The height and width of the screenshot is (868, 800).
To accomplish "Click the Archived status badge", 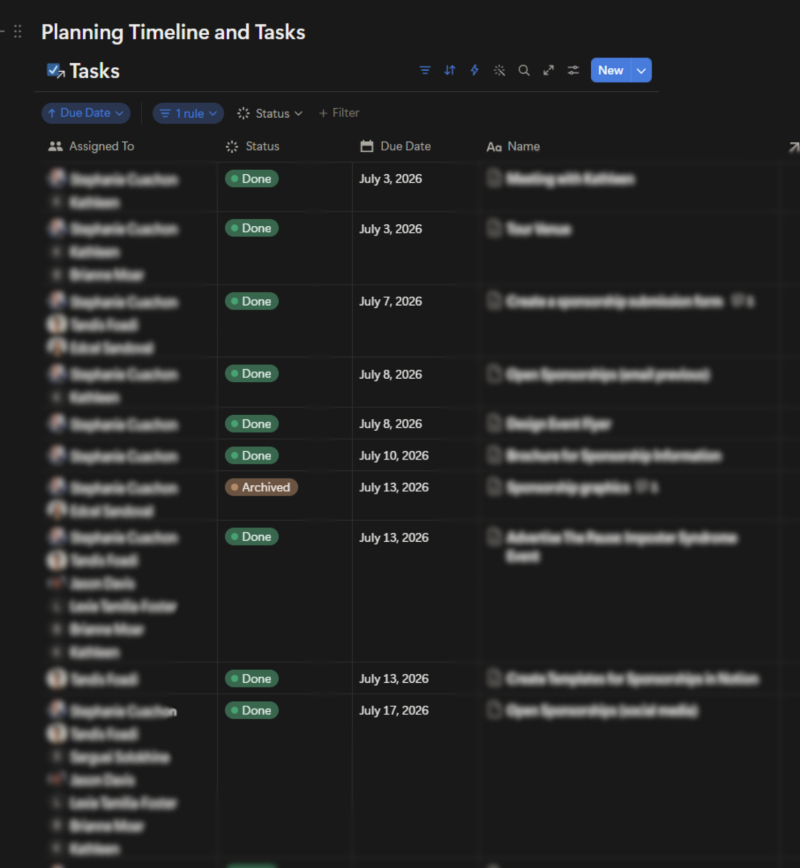I will coord(261,487).
